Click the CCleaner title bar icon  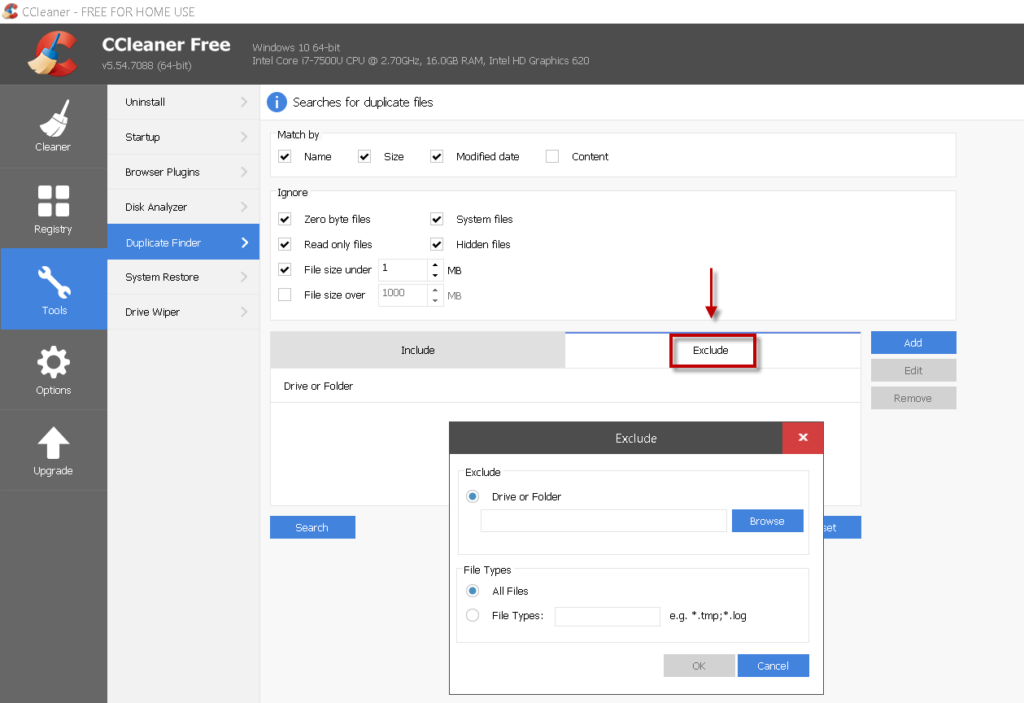pos(10,11)
